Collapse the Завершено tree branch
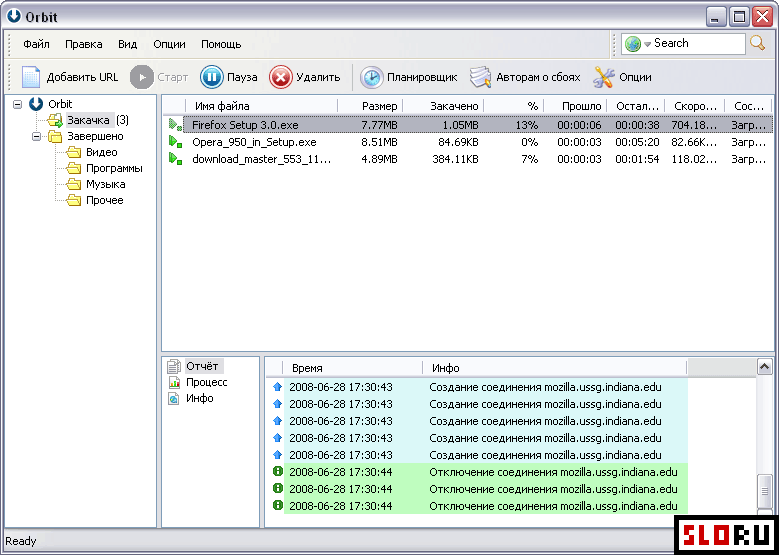Screen dimensions: 779x555 point(37,136)
